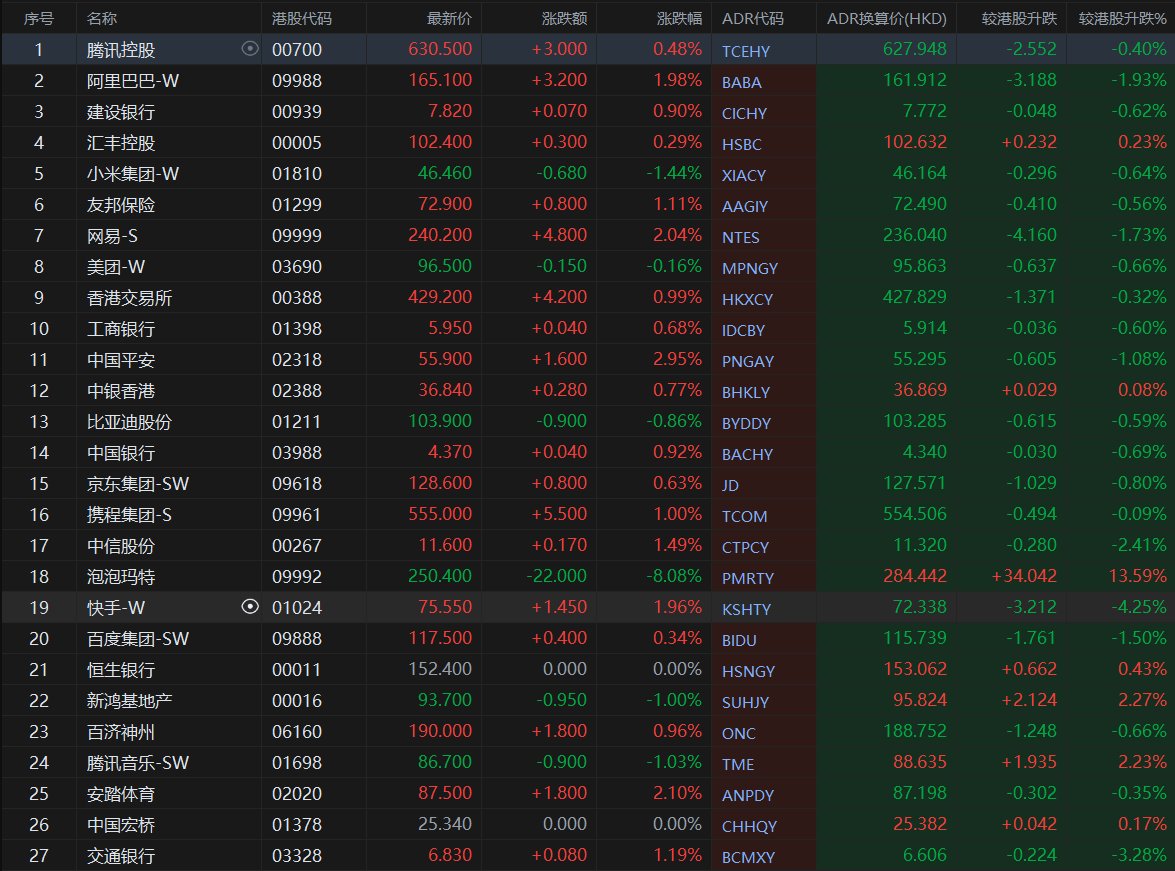Screen dimensions: 1175x871
Task: Click ADR code PMRTY
Action: click(x=747, y=578)
